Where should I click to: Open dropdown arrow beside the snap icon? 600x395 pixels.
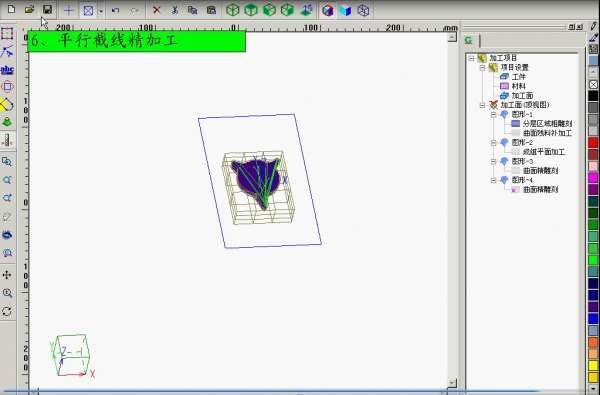click(101, 11)
